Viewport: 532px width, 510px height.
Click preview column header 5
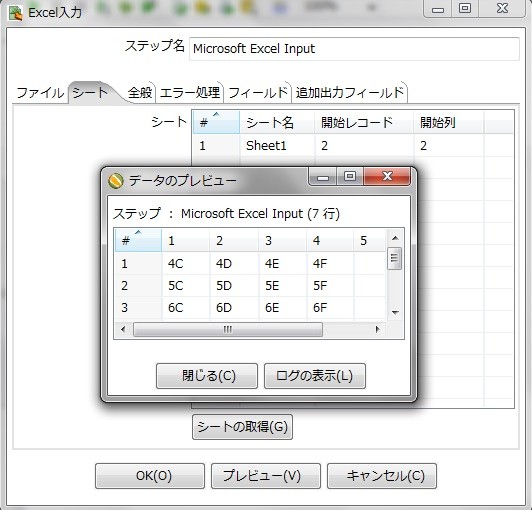point(369,240)
